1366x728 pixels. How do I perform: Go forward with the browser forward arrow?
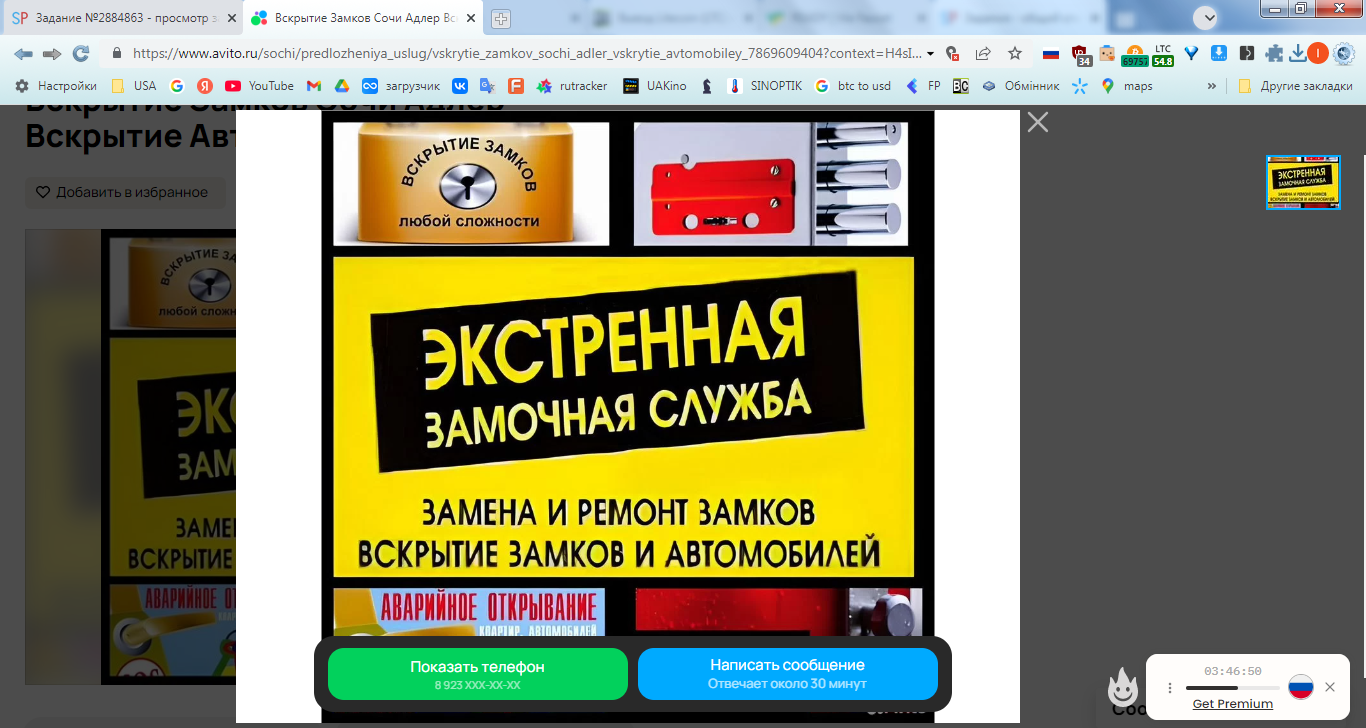[52, 53]
